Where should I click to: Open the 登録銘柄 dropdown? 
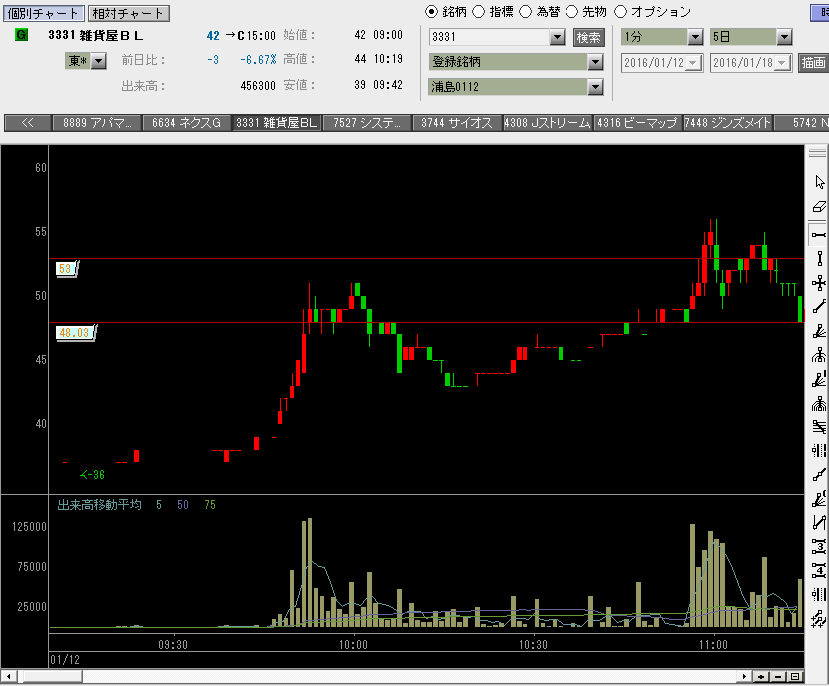coord(595,62)
